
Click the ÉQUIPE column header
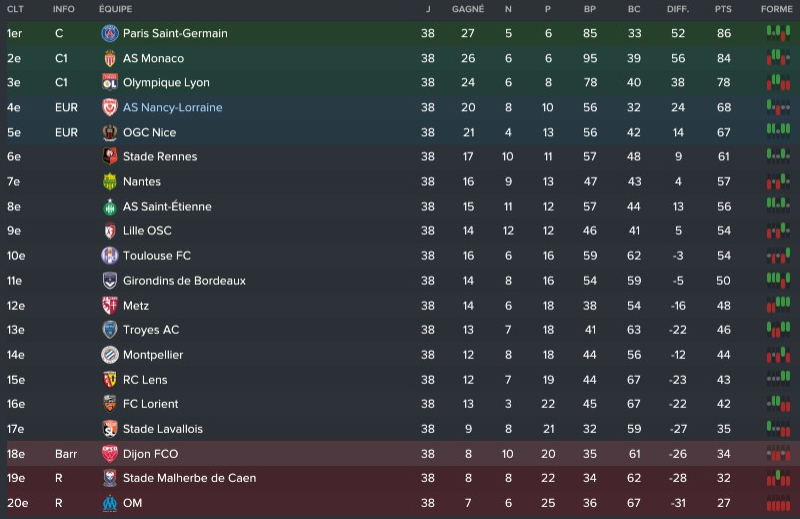[115, 9]
